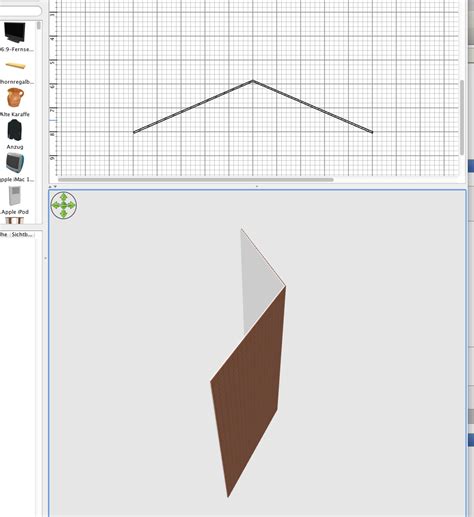Sort by the Sichtb... column header
Screen dimensions: 474x517
(22, 235)
